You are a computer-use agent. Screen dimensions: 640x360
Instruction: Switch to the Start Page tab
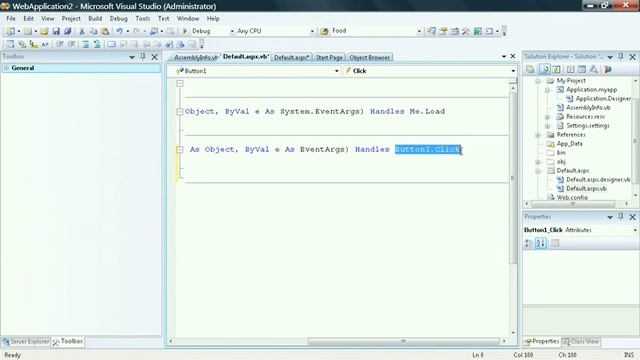pos(329,58)
